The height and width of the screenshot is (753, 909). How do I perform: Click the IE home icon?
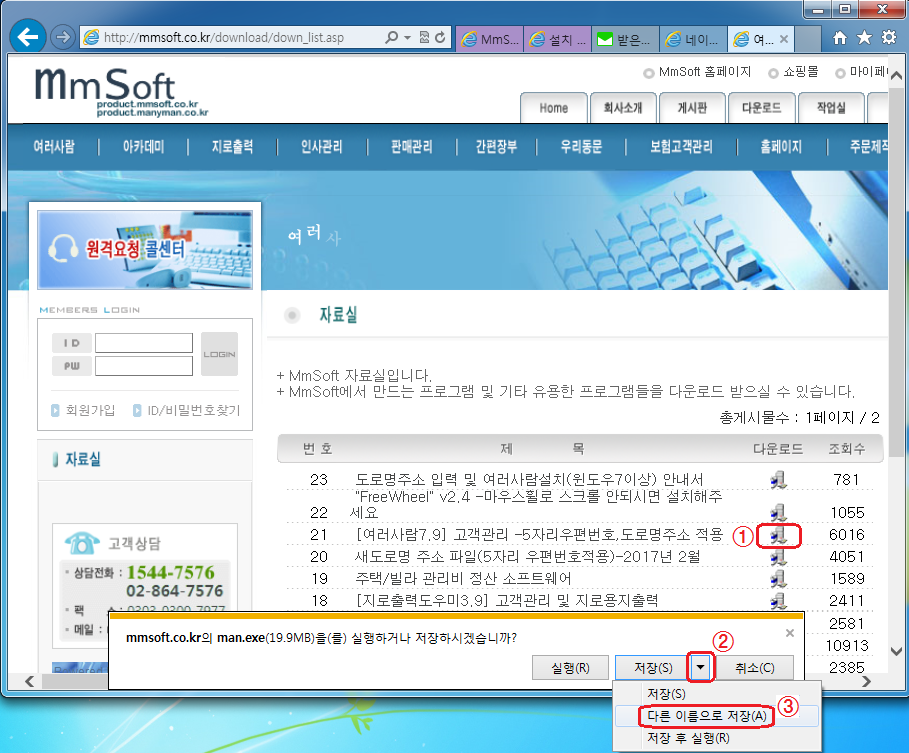coord(840,38)
